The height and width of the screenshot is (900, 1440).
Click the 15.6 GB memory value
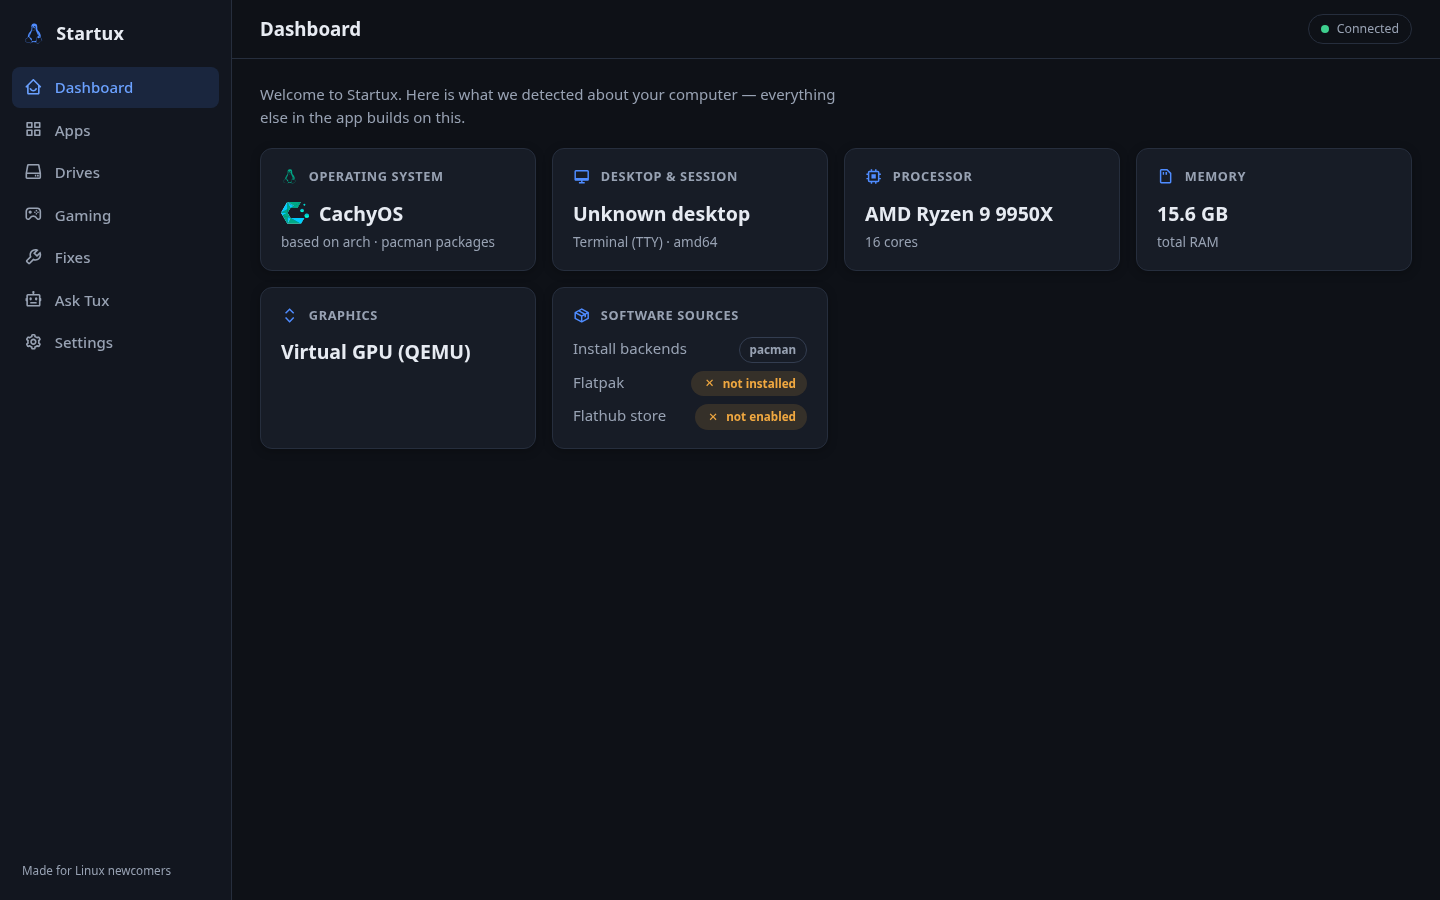[x=1192, y=213]
